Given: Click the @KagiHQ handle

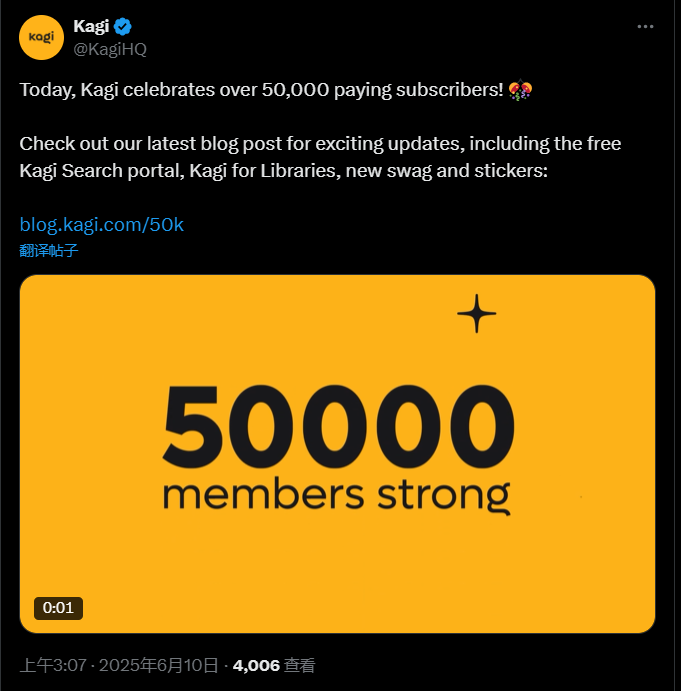Looking at the screenshot, I should [x=111, y=48].
